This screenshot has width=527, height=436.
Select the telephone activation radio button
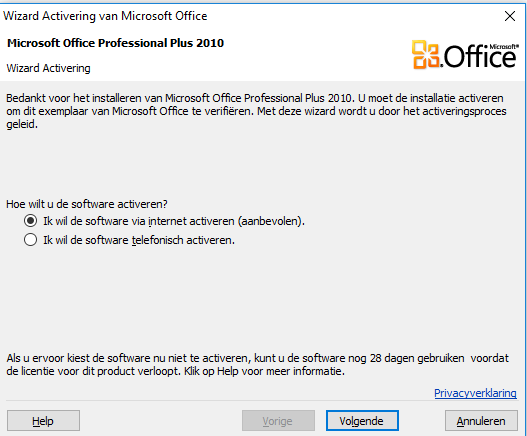[x=30, y=240]
